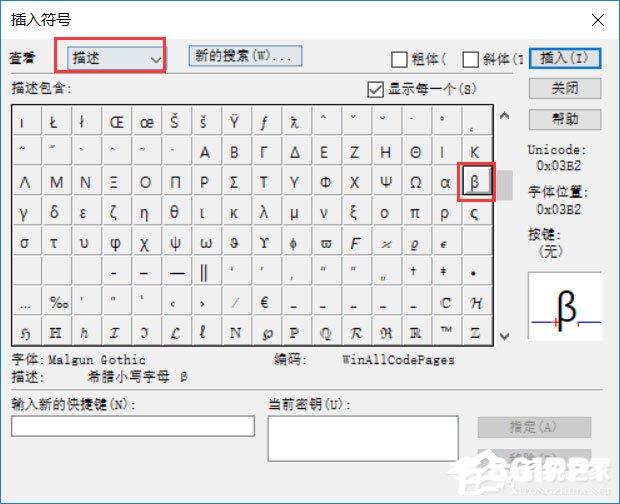Enable the 粗体 bold checkbox
The height and width of the screenshot is (504, 620).
pyautogui.click(x=399, y=60)
